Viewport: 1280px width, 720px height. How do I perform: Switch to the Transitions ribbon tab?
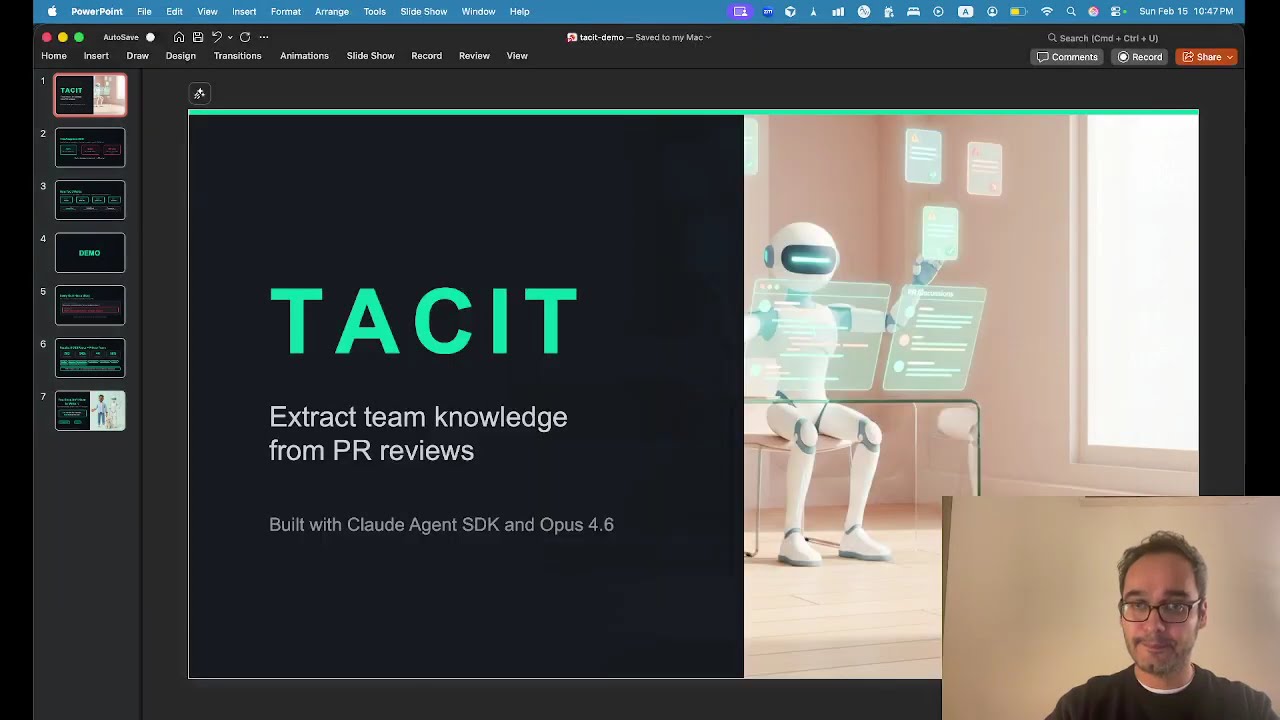point(237,56)
